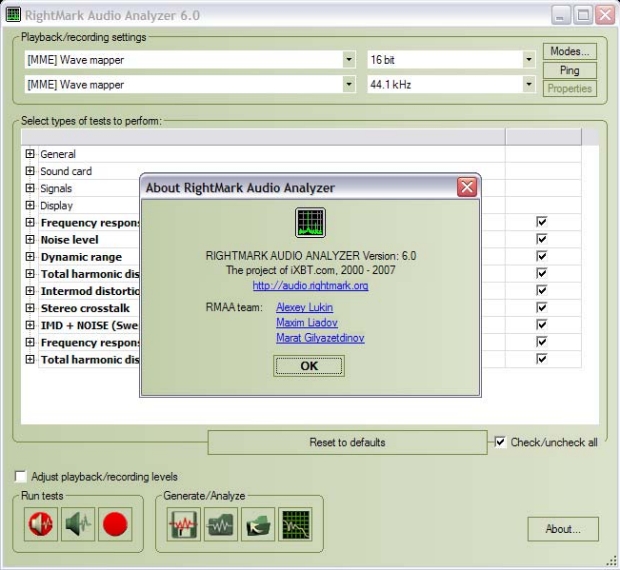620x570 pixels.
Task: Click the RMAA logo in About dialog
Action: 310,223
